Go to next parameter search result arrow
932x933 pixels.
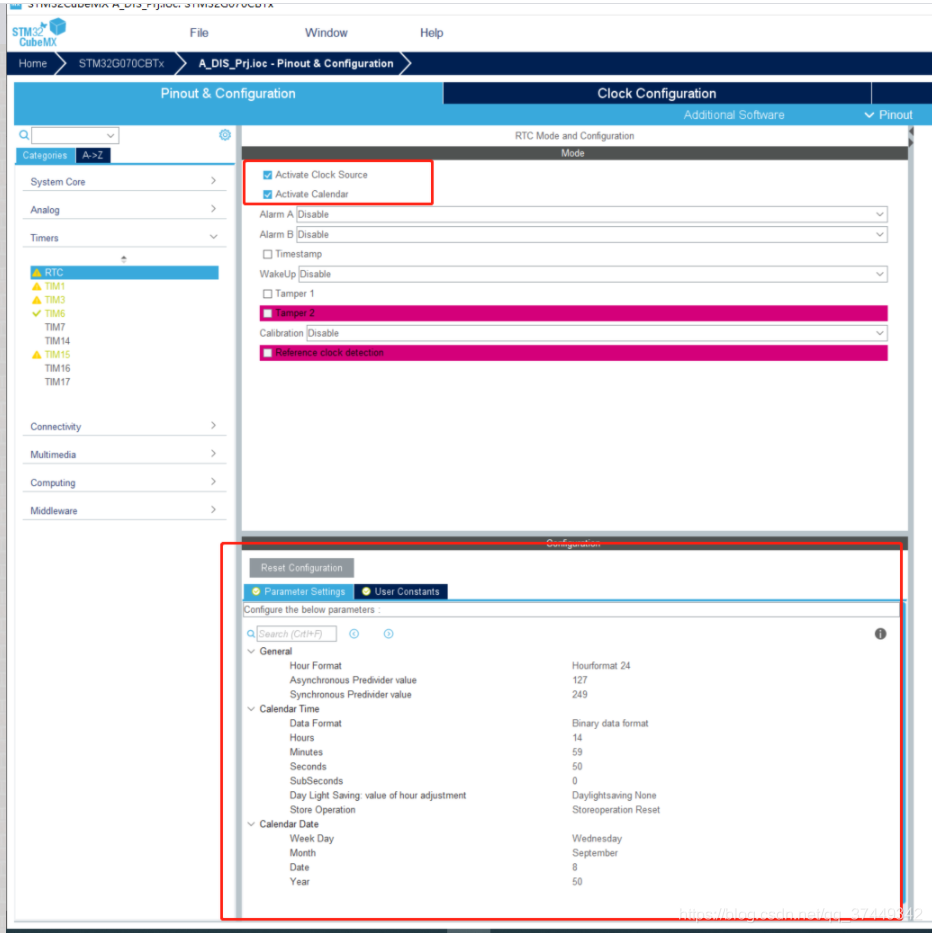(x=389, y=634)
